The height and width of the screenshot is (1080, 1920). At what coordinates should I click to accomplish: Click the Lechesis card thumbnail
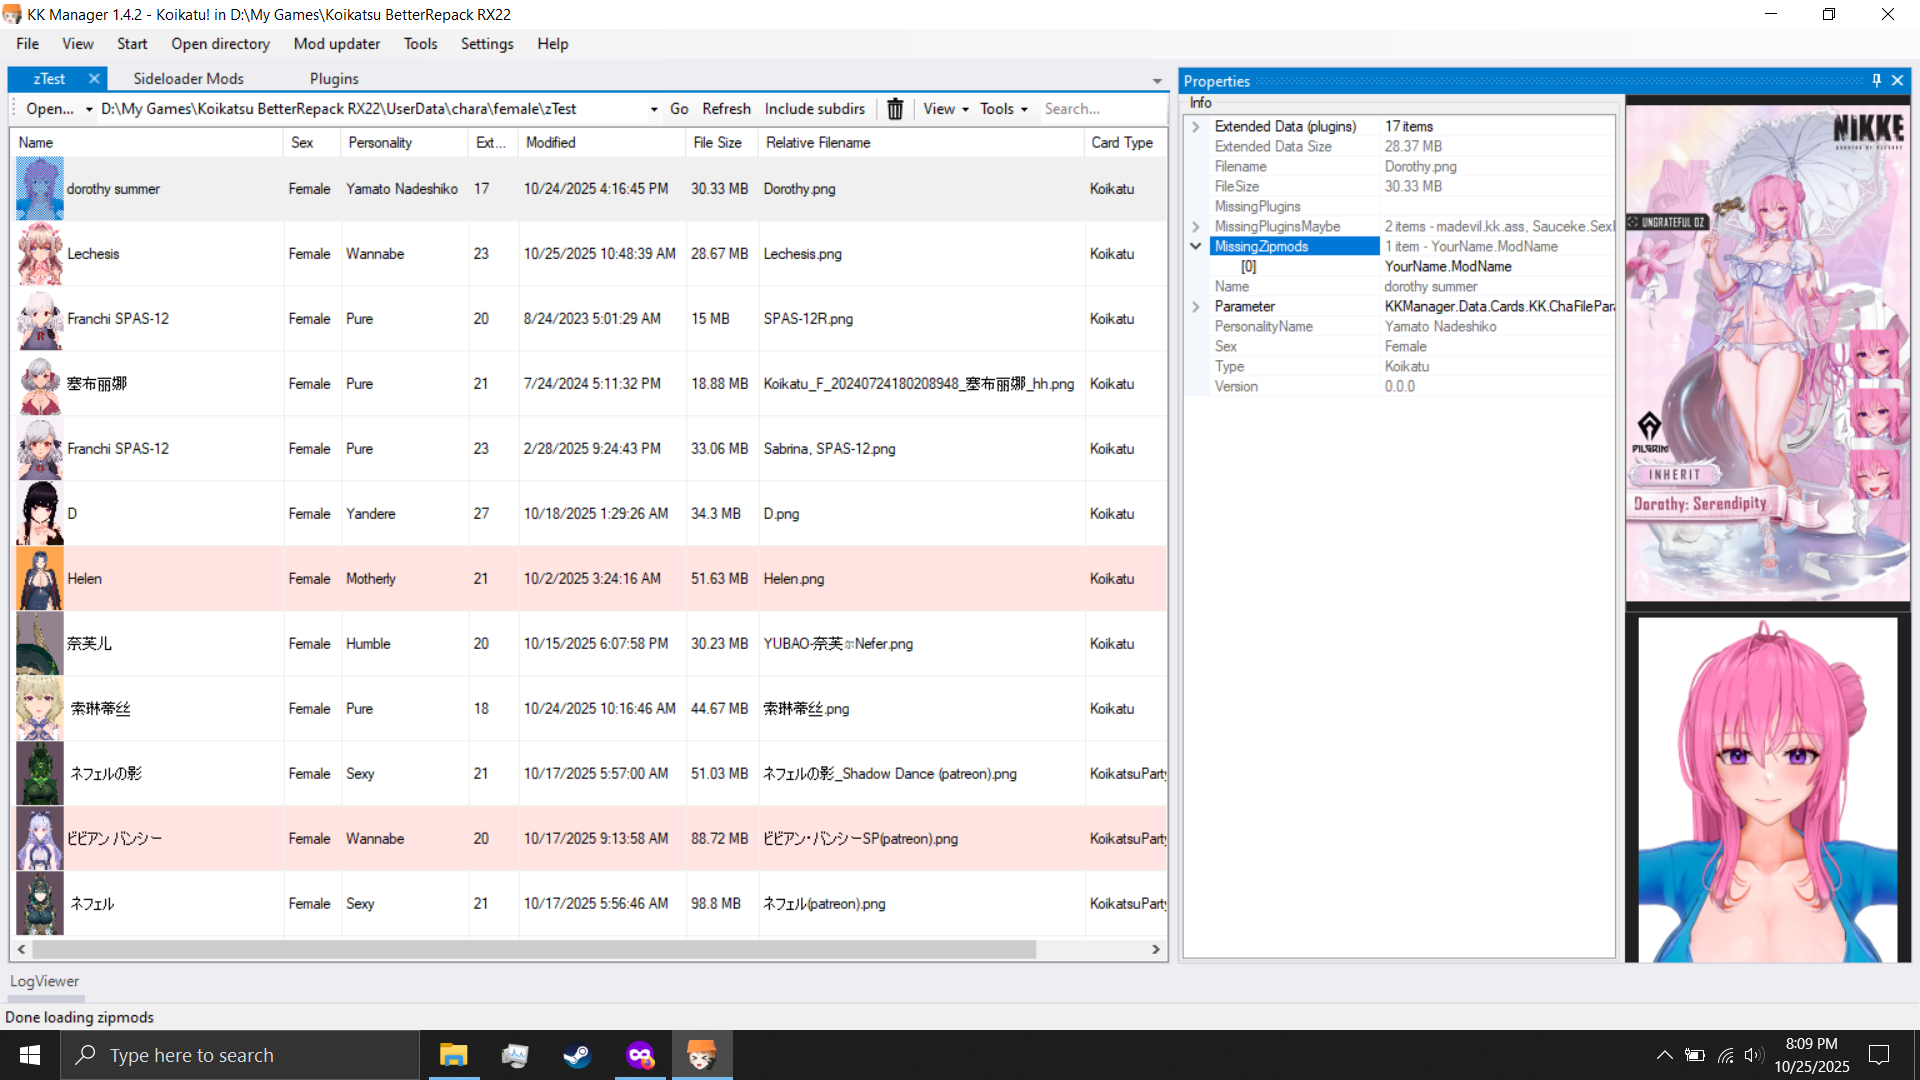[40, 254]
